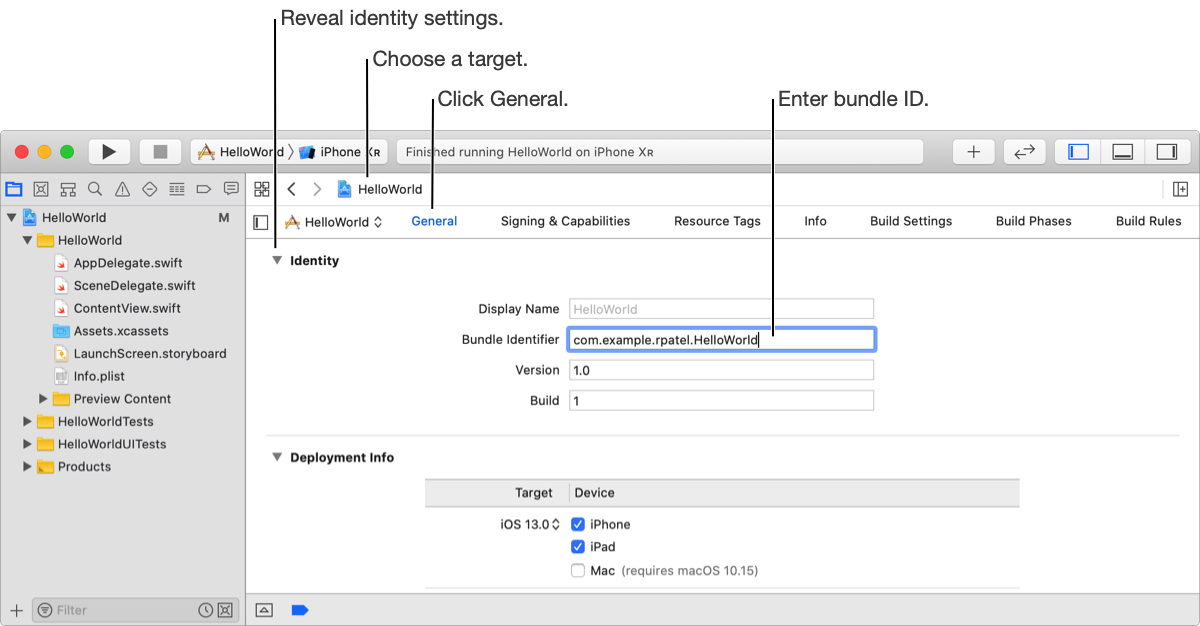This screenshot has width=1200, height=626.
Task: Click the Bundle Identifier text field
Action: click(721, 340)
